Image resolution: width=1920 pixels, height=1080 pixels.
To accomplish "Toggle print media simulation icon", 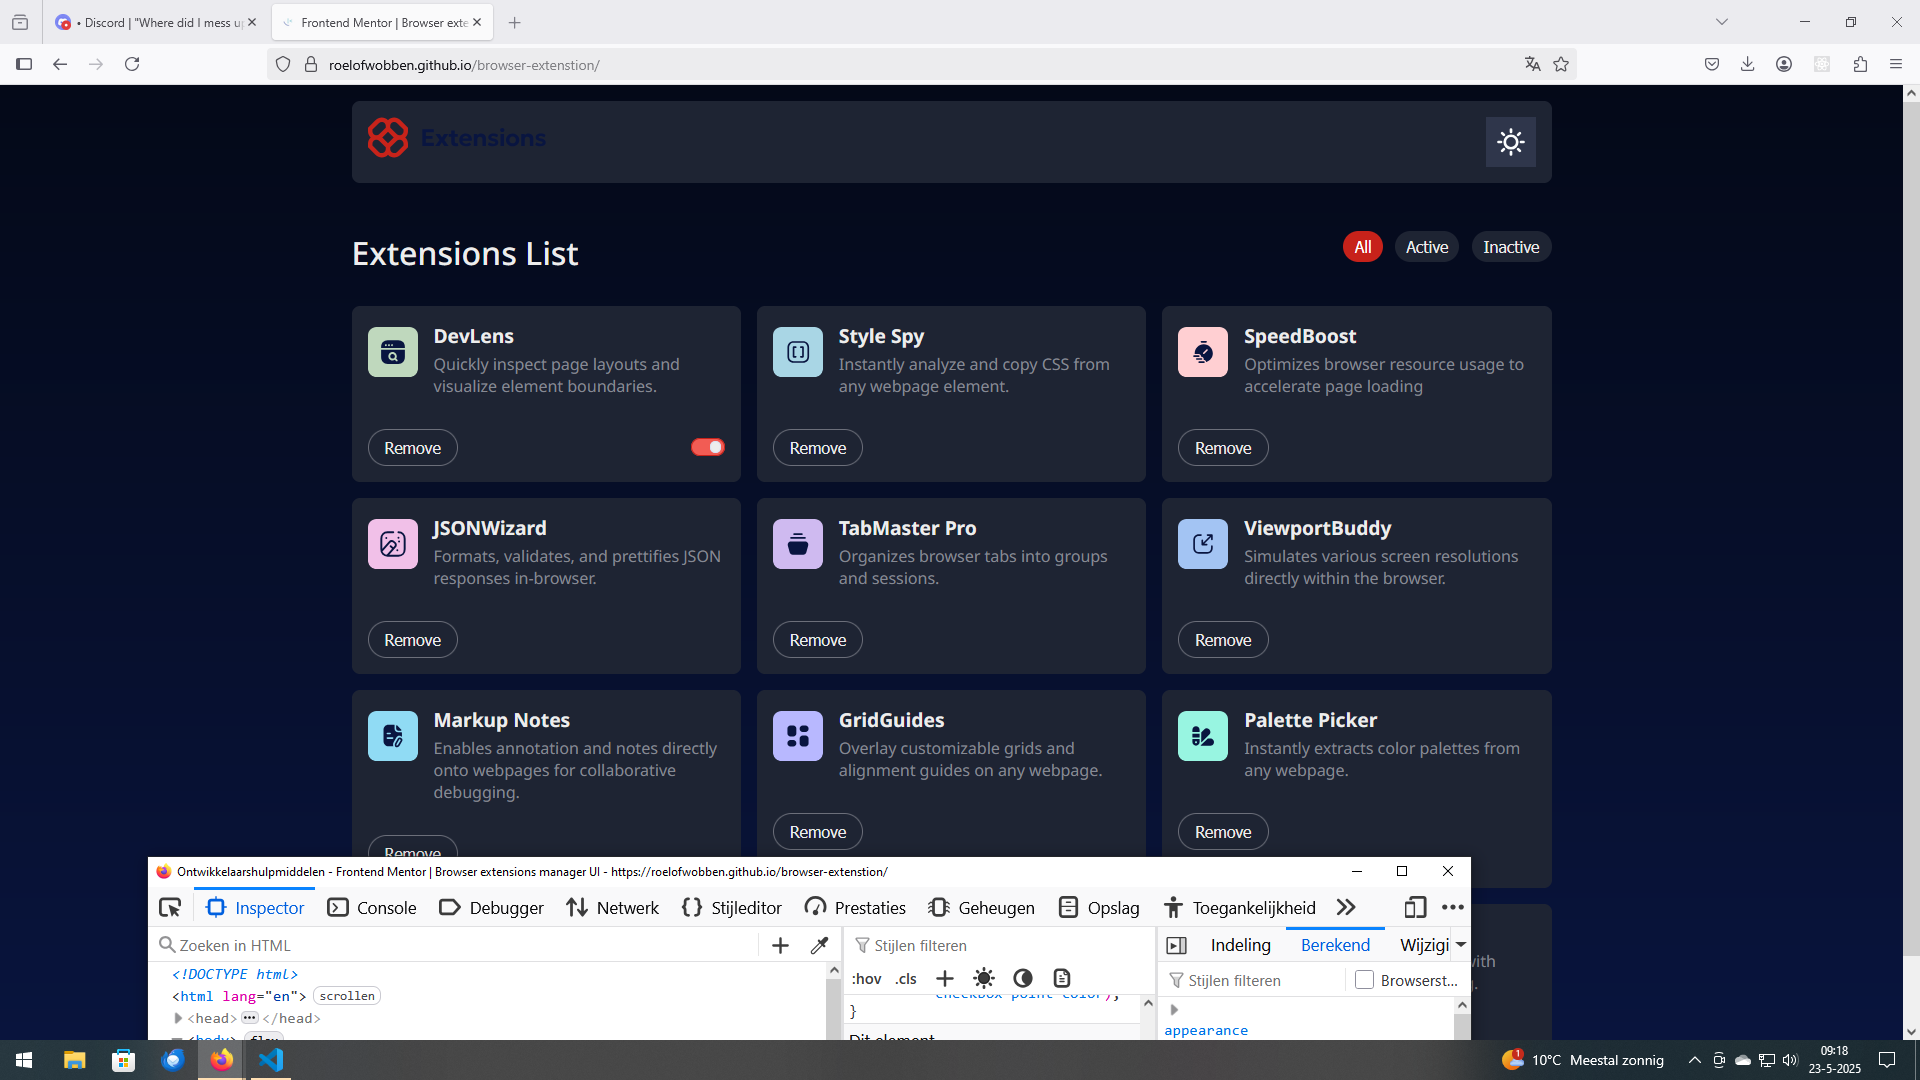I will 1062,978.
